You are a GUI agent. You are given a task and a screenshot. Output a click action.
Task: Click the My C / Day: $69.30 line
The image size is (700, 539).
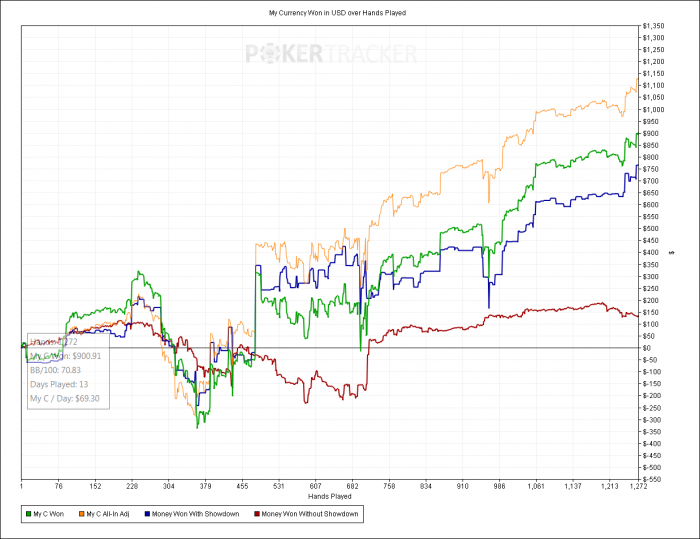pos(65,399)
